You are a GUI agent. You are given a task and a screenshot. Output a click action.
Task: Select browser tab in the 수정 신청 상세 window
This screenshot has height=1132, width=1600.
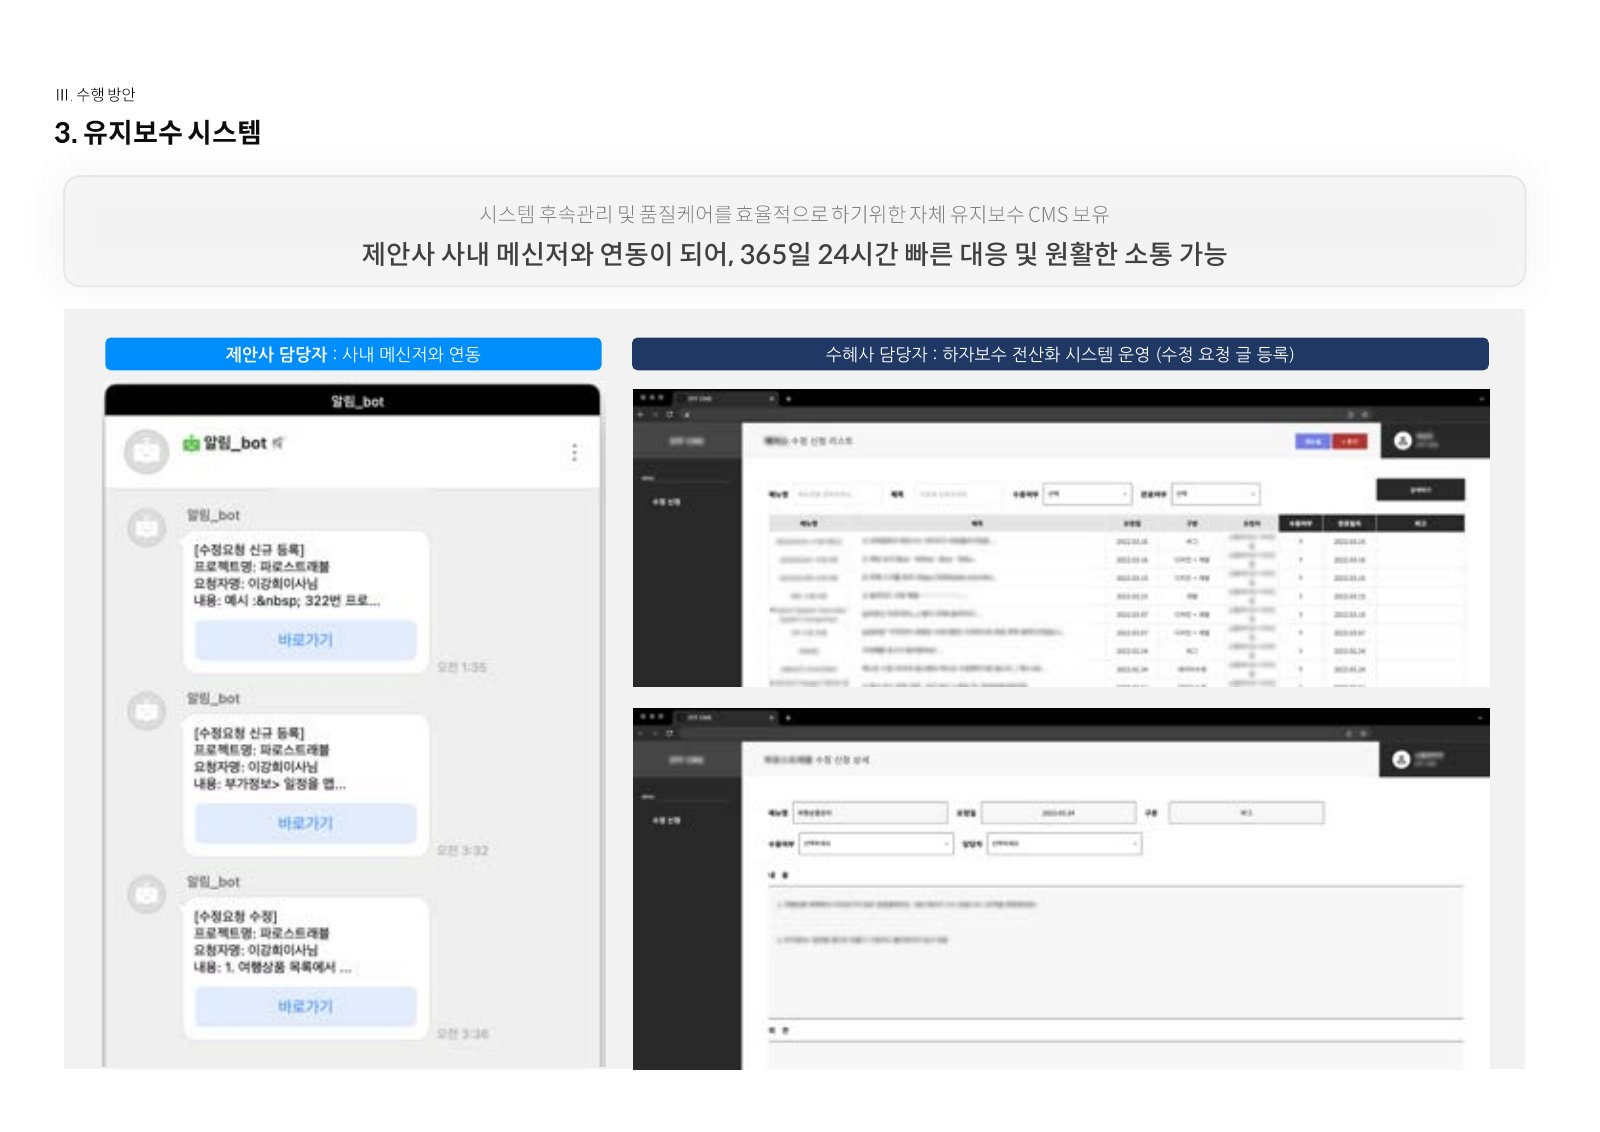725,717
